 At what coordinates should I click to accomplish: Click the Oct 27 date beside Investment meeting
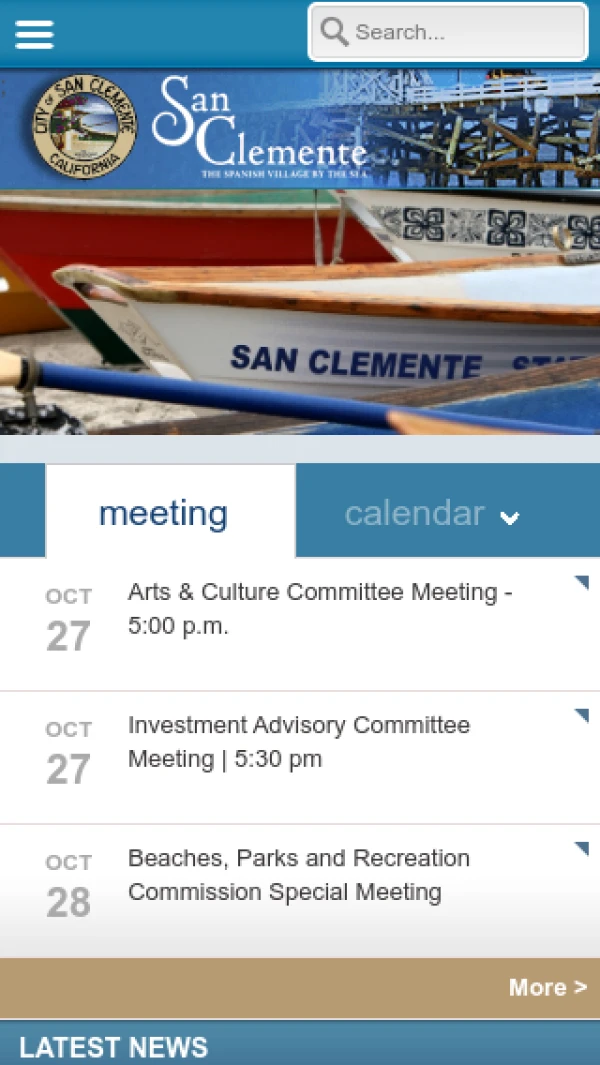click(x=68, y=755)
